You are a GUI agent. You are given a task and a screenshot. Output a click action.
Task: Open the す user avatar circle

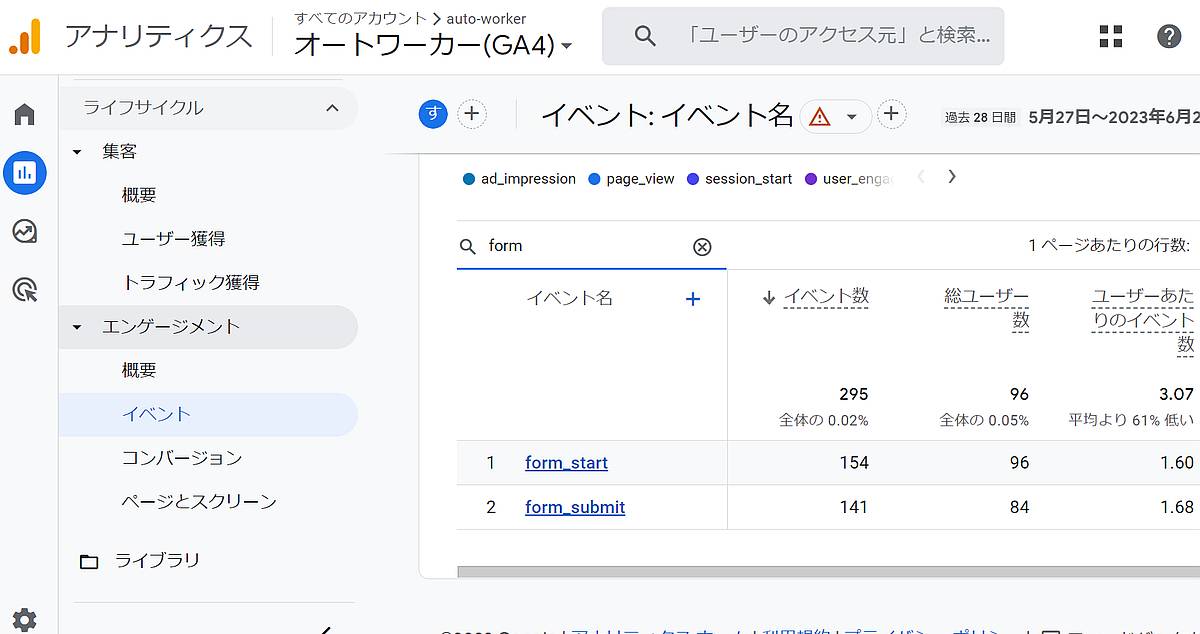(x=433, y=114)
